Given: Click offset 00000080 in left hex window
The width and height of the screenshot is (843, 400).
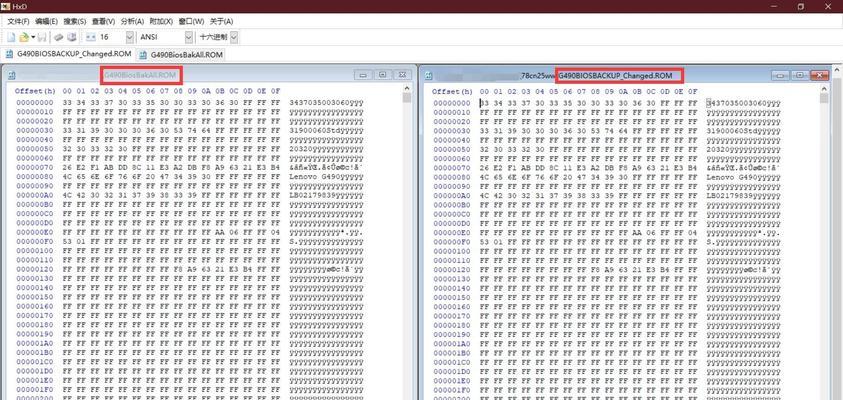Looking at the screenshot, I should [35, 176].
